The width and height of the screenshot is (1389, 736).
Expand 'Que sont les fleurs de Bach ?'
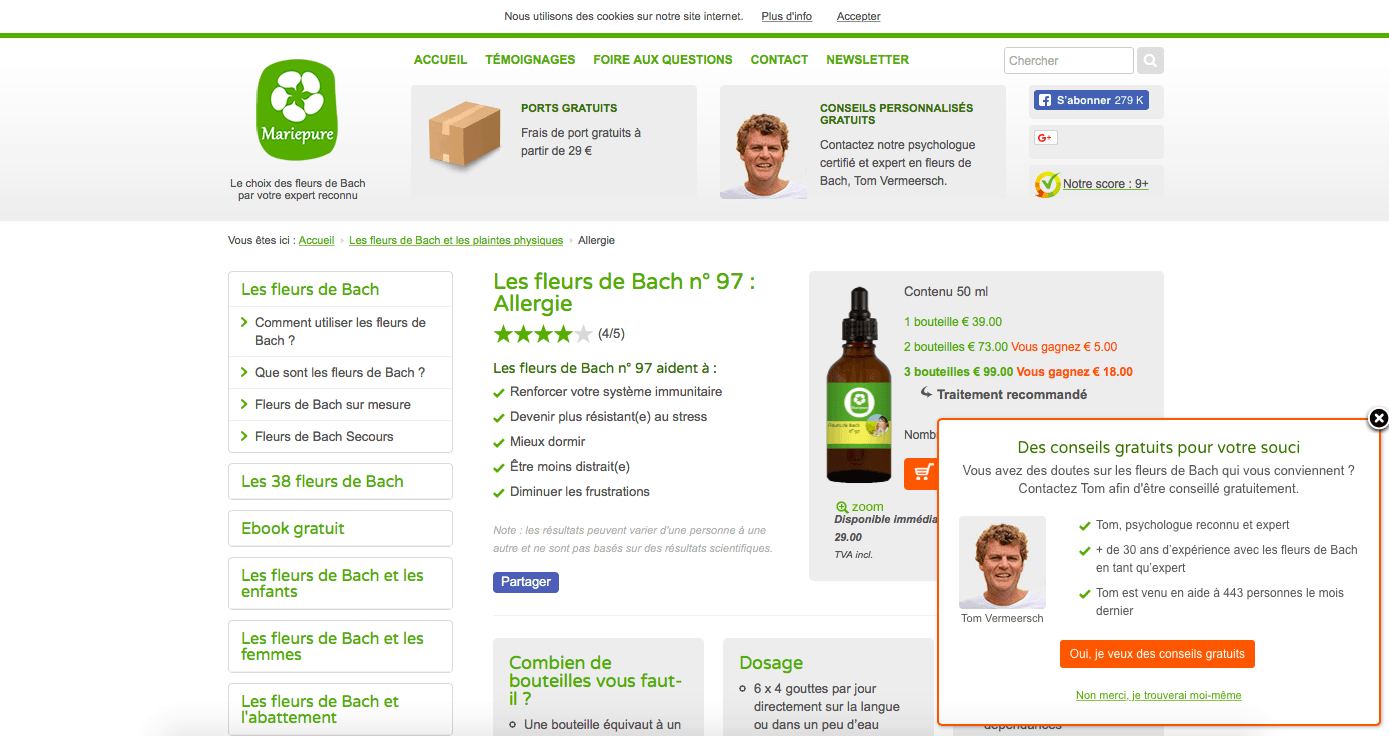(x=340, y=372)
